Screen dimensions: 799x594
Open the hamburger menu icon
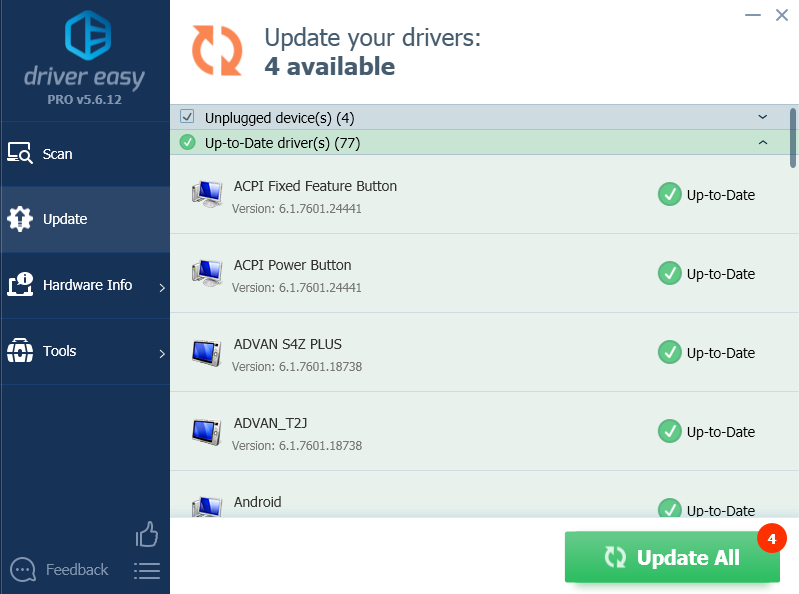147,571
